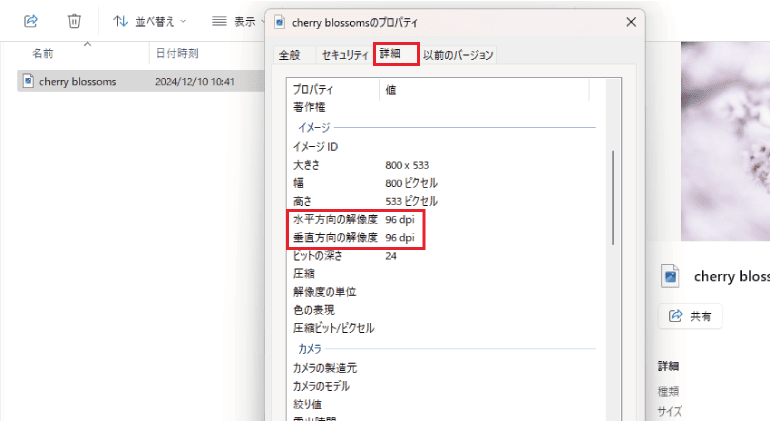Image resolution: width=770 pixels, height=421 pixels.
Task: Click the 共有 button in details pane
Action: (690, 316)
